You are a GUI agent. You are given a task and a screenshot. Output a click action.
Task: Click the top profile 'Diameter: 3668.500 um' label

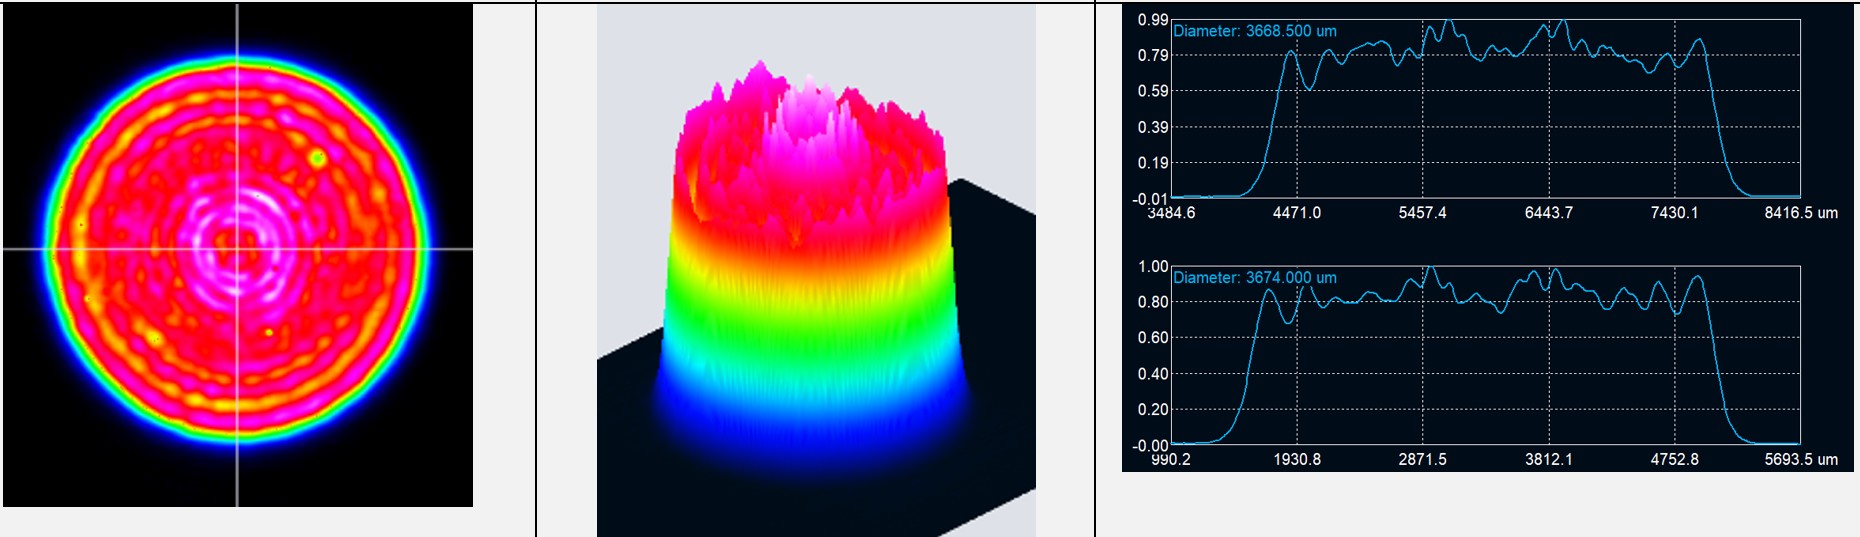tap(1255, 31)
